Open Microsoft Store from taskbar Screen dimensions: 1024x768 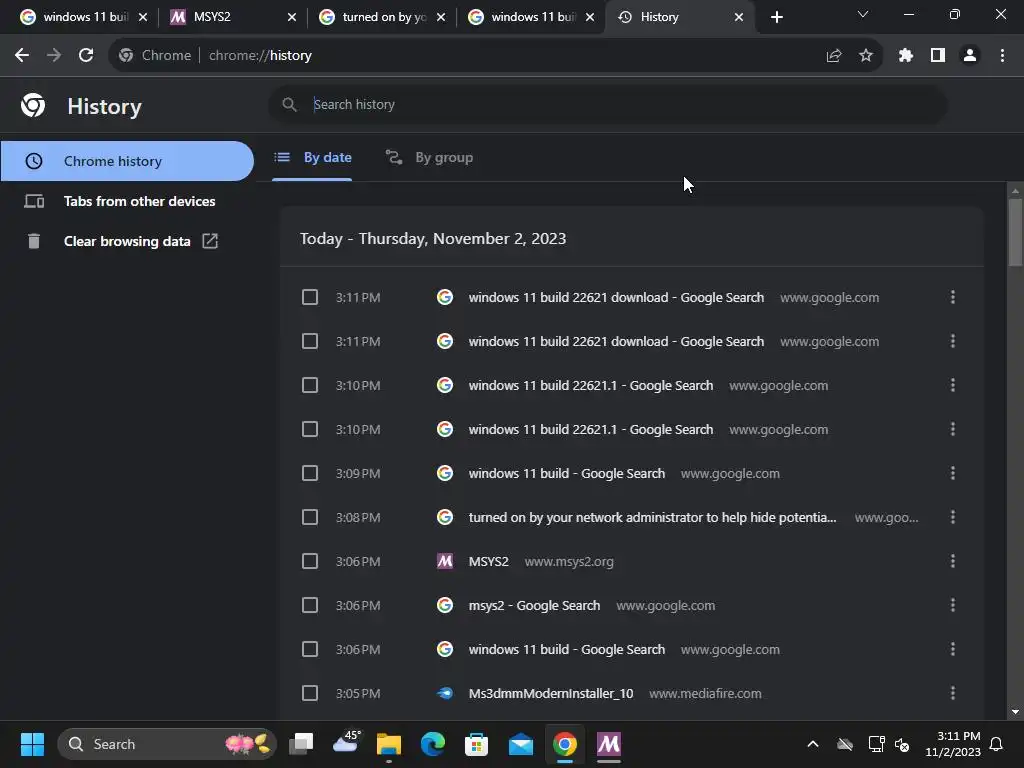tap(477, 744)
